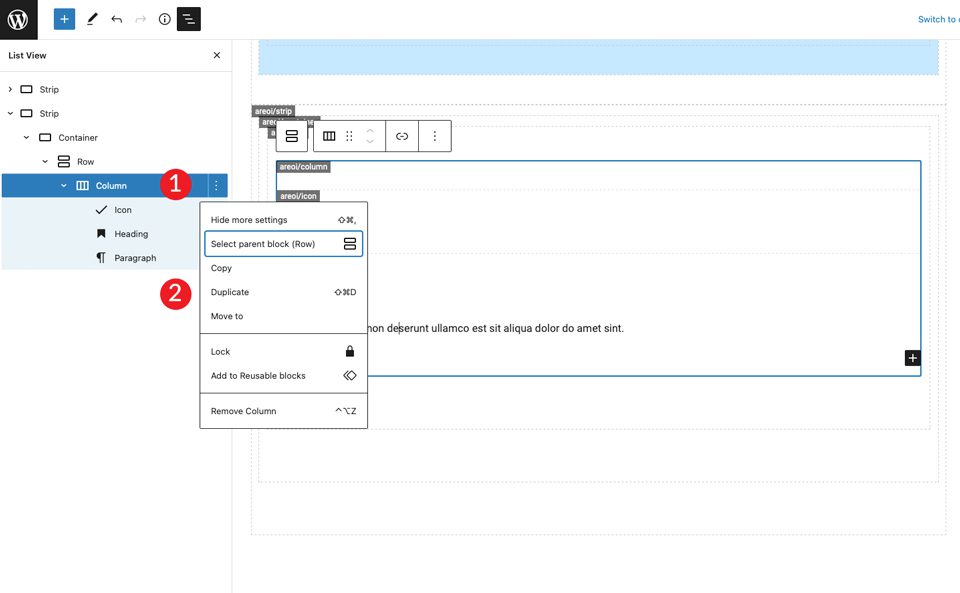Click the Row parent block toolbar icon
The height and width of the screenshot is (593, 960).
pyautogui.click(x=292, y=136)
